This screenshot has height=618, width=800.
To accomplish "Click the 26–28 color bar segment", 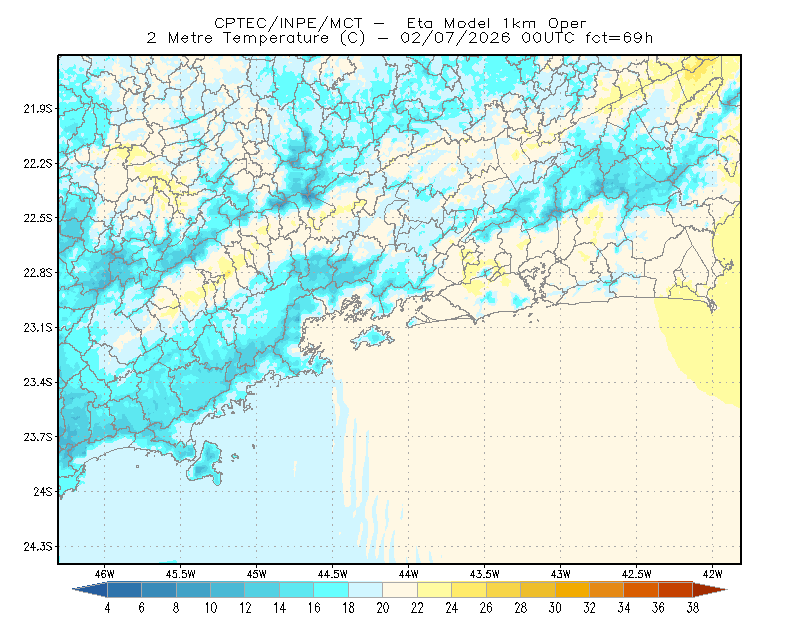I will pyautogui.click(x=504, y=590).
